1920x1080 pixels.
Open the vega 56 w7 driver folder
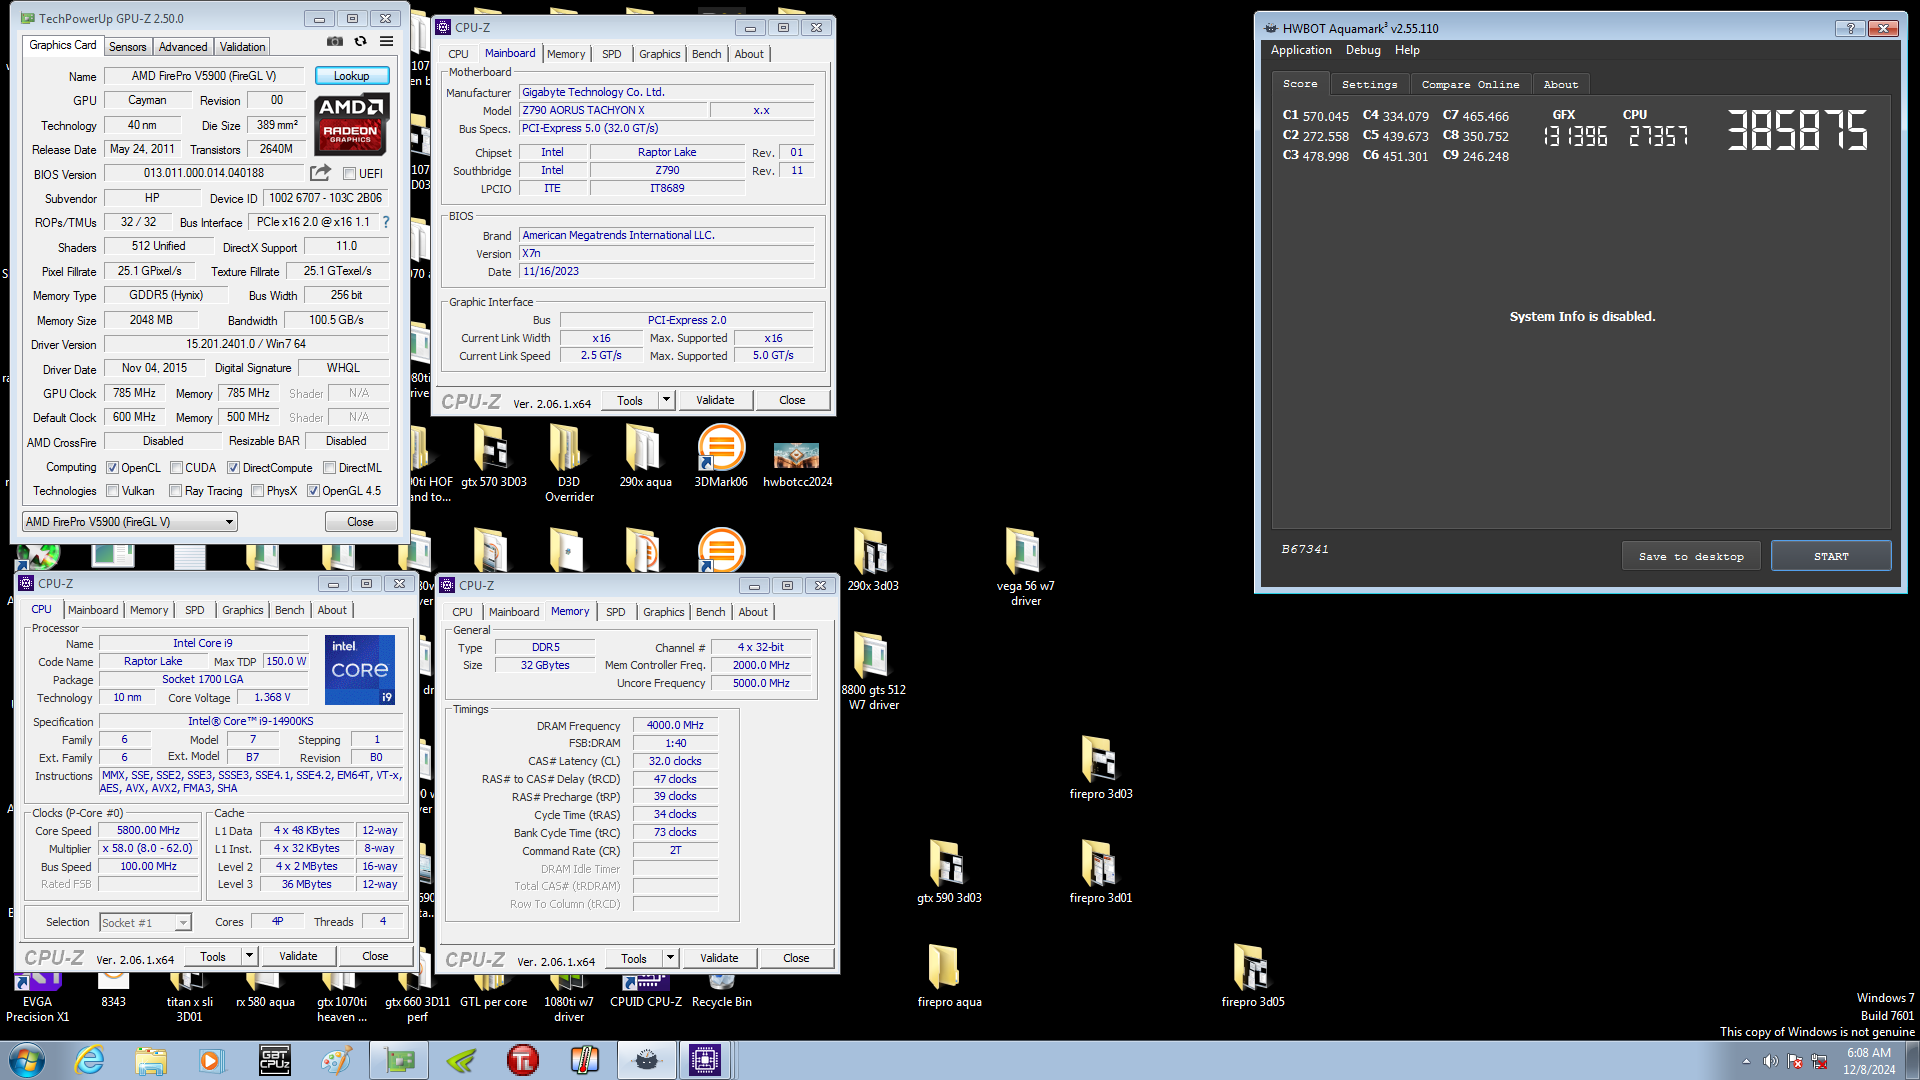click(1025, 568)
